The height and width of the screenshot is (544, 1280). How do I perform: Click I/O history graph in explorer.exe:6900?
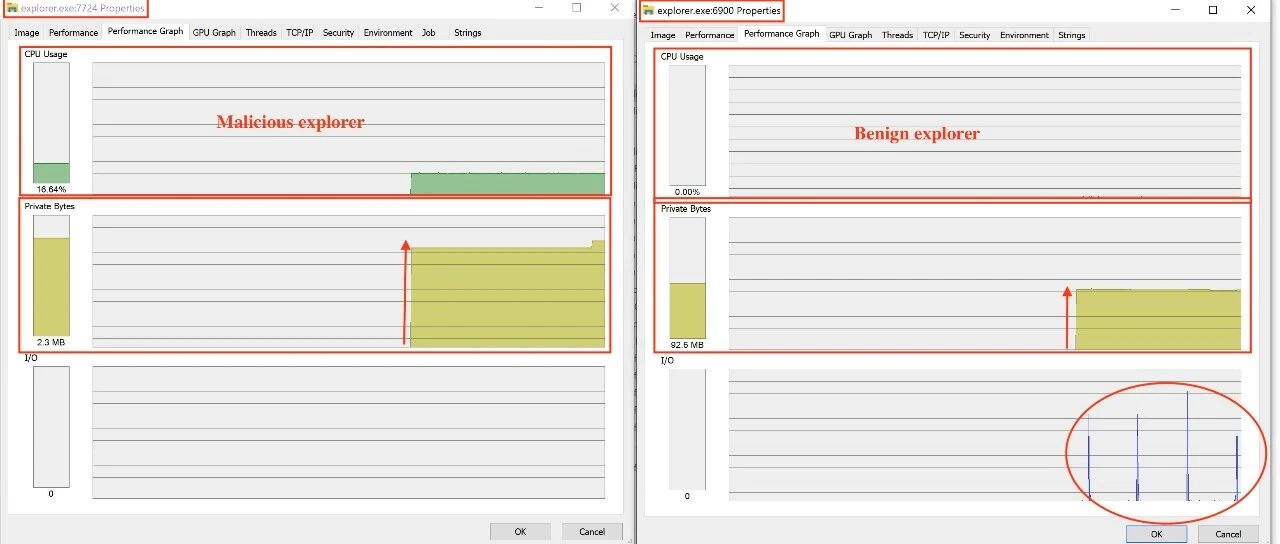[x=984, y=435]
